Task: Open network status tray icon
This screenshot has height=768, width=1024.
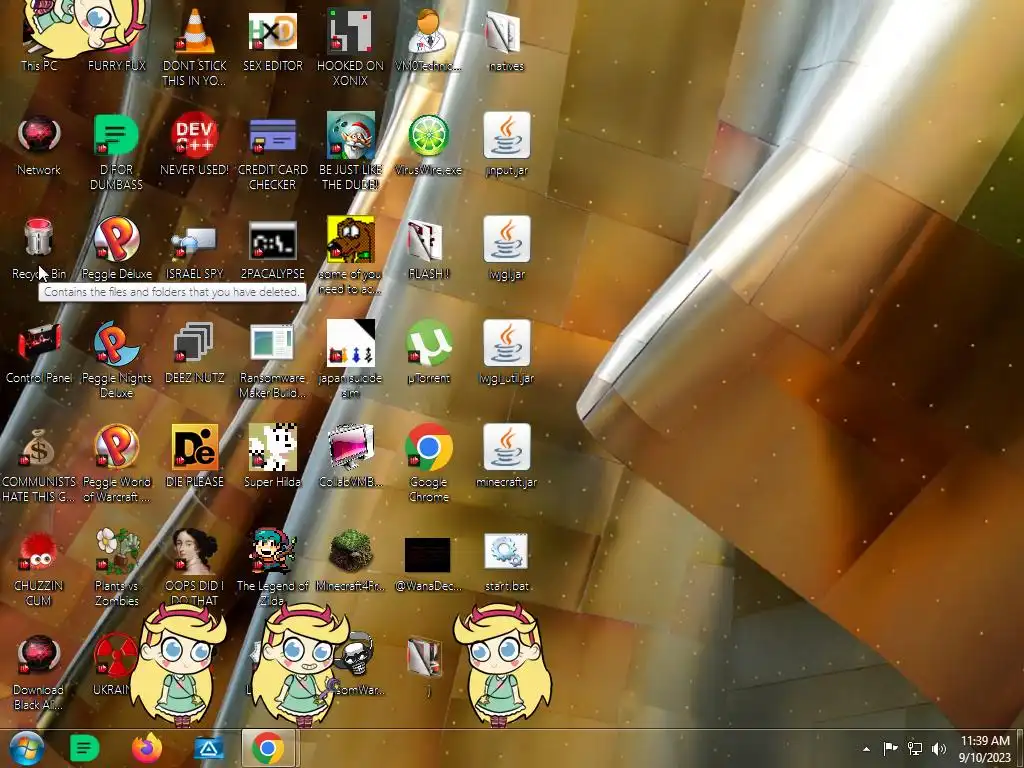Action: pyautogui.click(x=915, y=748)
